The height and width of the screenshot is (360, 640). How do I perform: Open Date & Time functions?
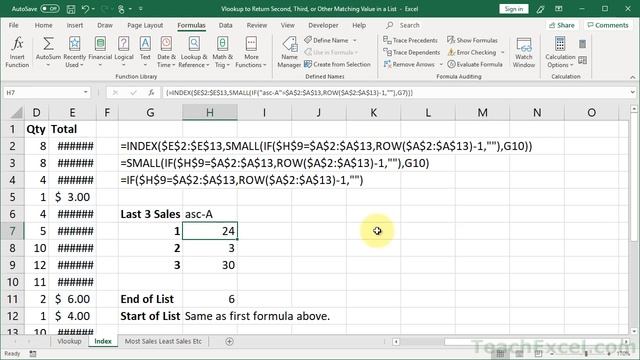pyautogui.click(x=166, y=52)
